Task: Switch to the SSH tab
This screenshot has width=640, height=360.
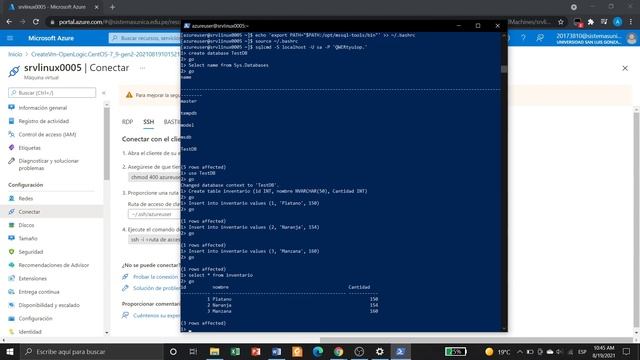Action: tap(149, 122)
